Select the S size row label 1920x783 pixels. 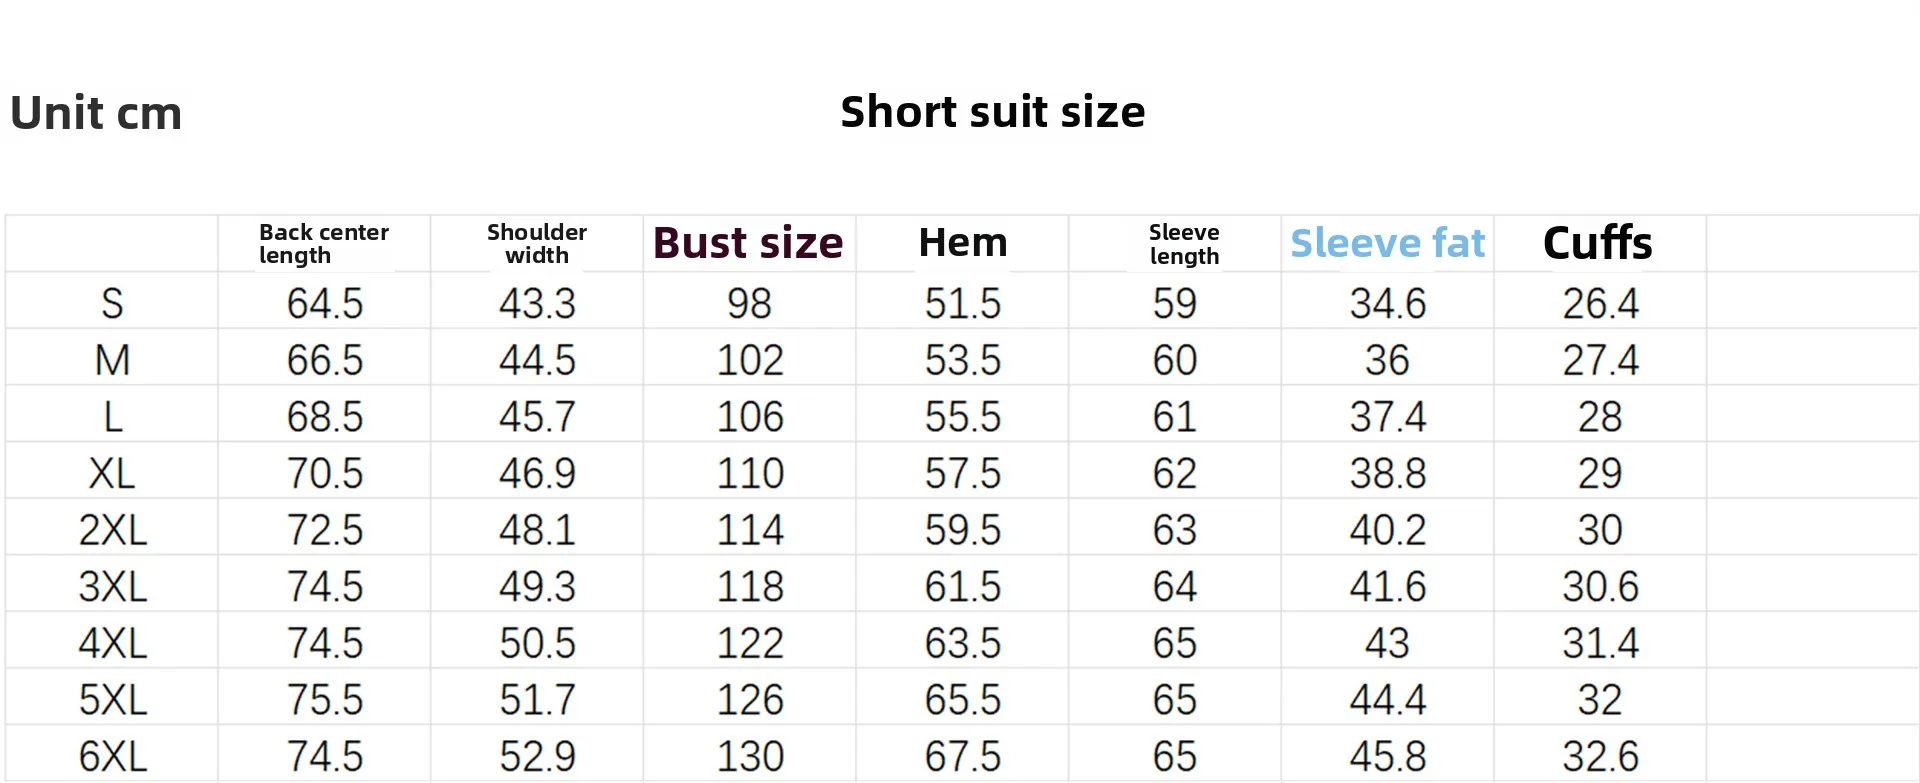pyautogui.click(x=112, y=303)
